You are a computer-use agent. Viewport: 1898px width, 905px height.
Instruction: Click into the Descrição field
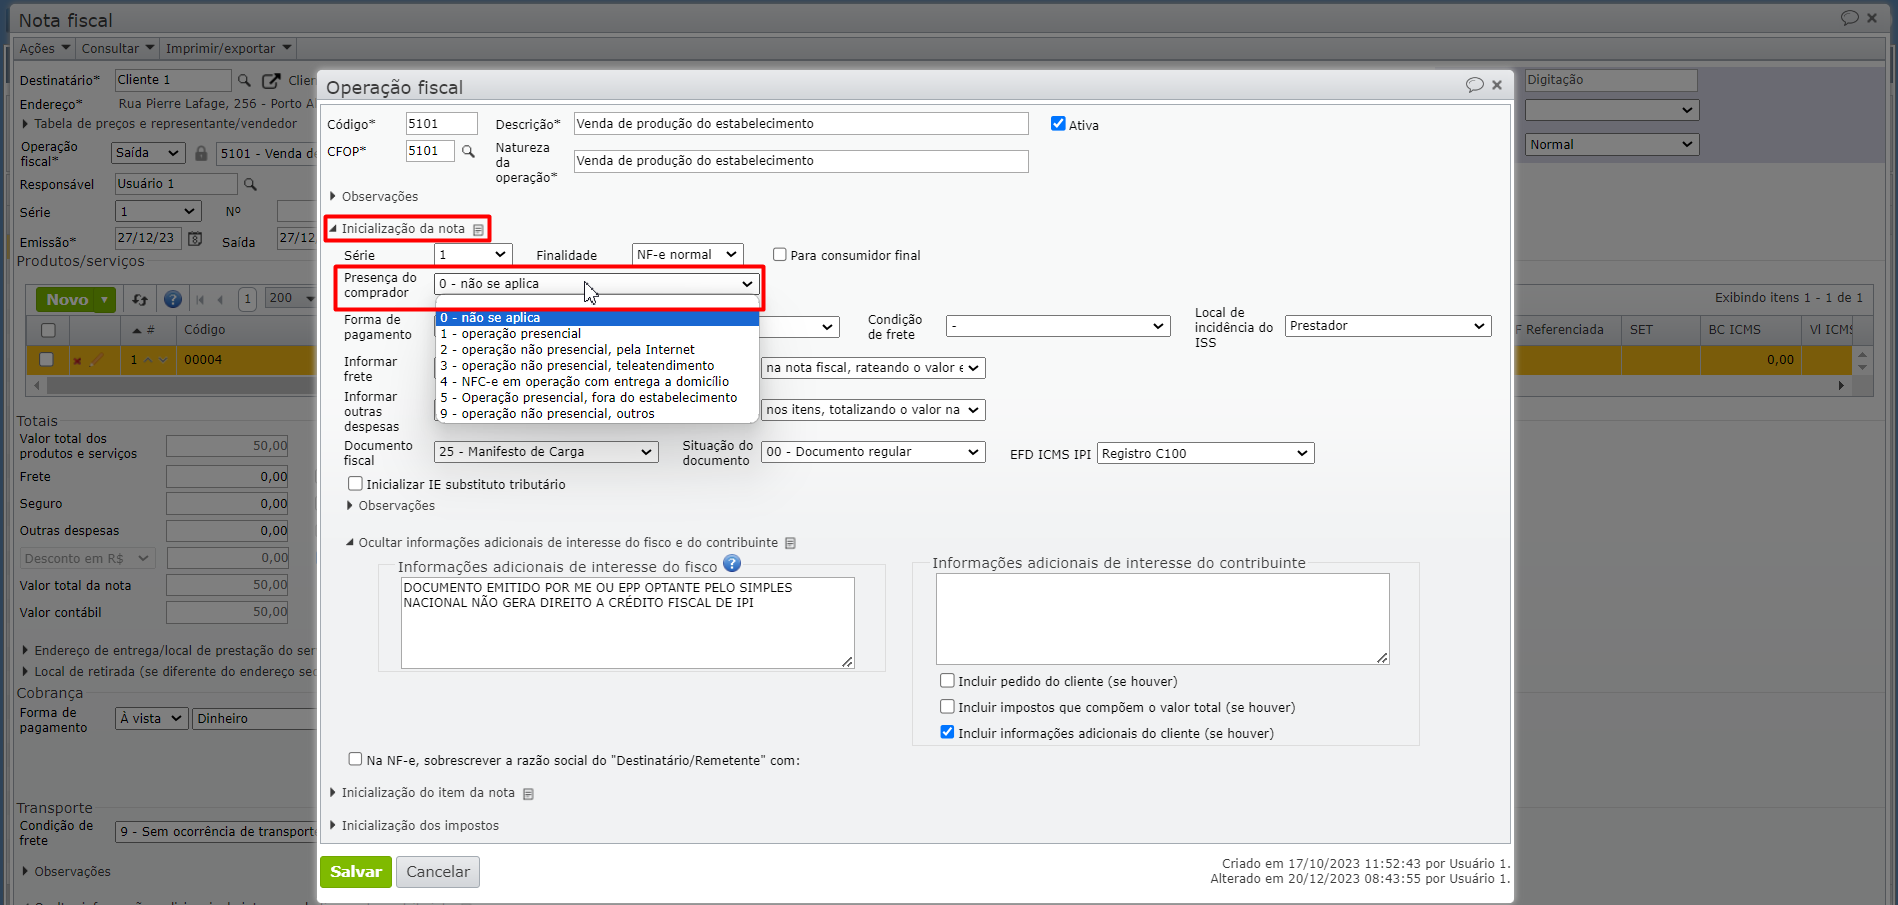point(801,124)
